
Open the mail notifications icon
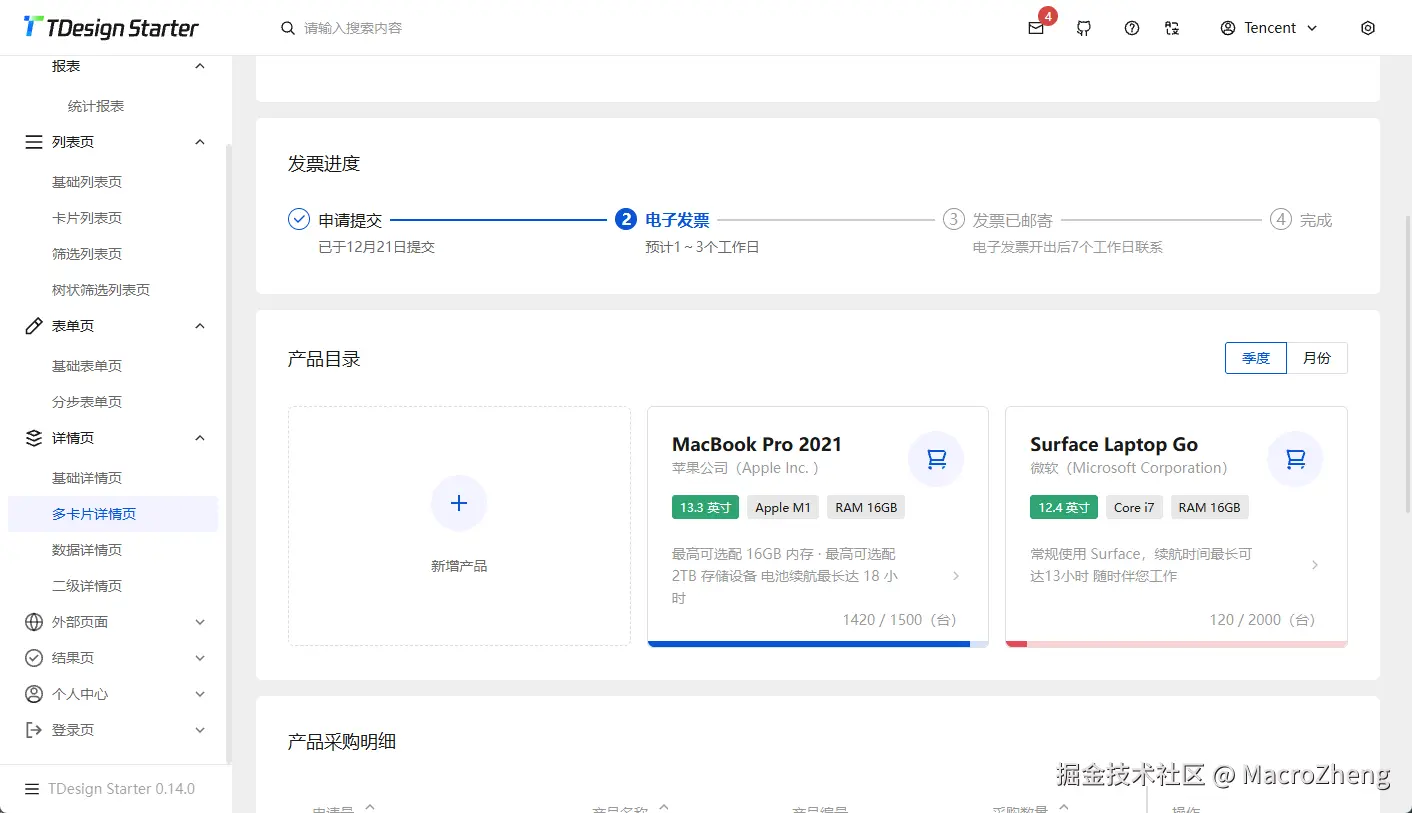(x=1036, y=28)
